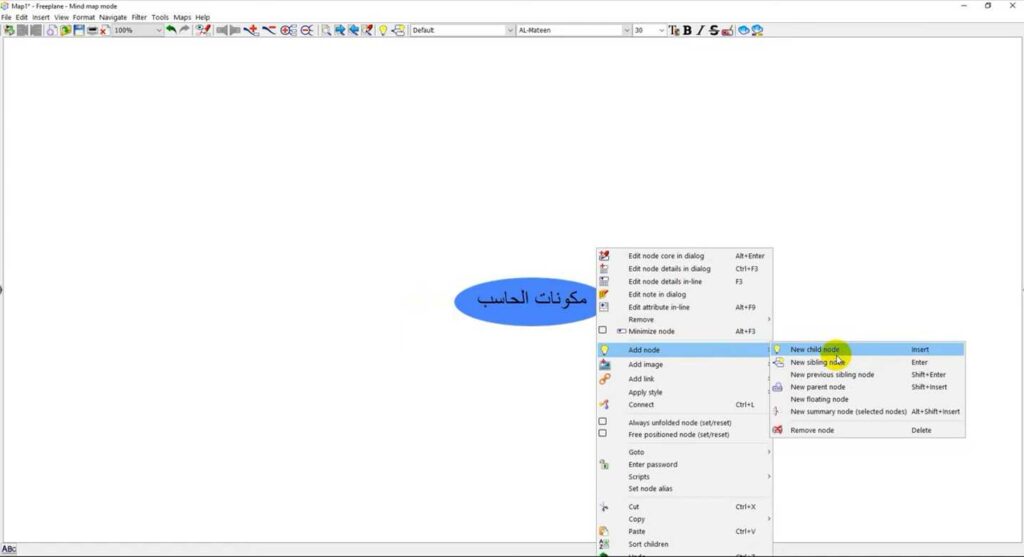Click the Find magnifier toolbar icon
Screen dimensions: 1024x557
click(326, 30)
